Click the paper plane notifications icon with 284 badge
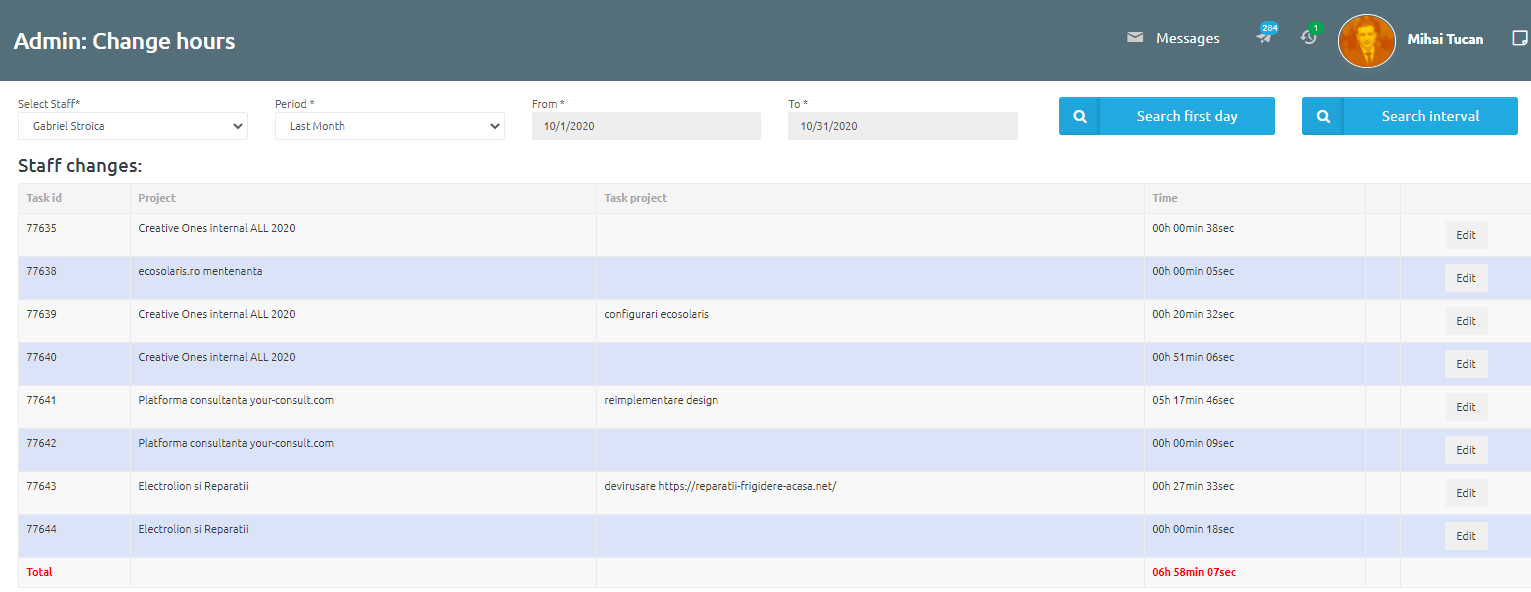 click(1265, 36)
